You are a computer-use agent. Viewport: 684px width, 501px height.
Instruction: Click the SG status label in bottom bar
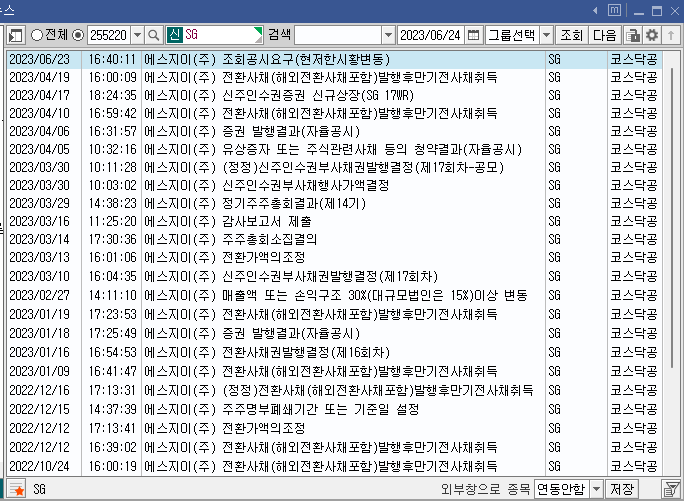tap(39, 489)
